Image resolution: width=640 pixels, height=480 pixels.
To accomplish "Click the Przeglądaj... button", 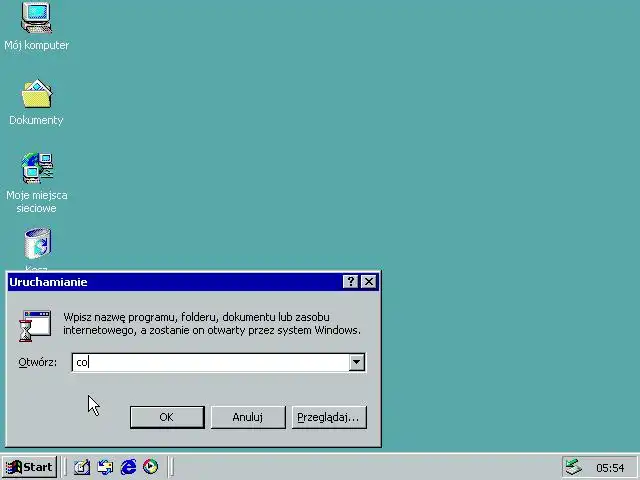I will point(329,417).
